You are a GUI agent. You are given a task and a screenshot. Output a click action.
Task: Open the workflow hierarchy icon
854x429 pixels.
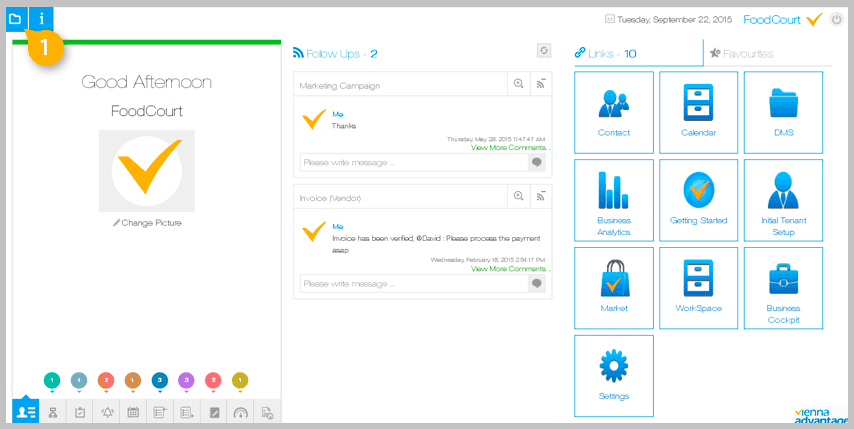click(x=53, y=412)
